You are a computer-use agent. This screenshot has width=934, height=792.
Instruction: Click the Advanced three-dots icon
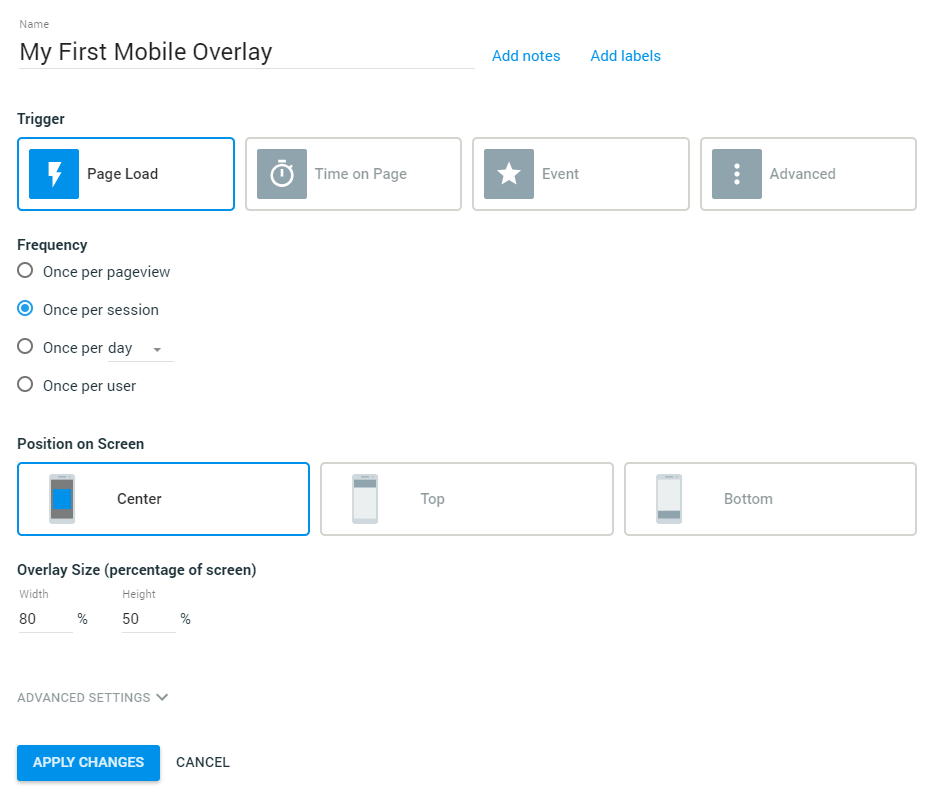coord(737,174)
